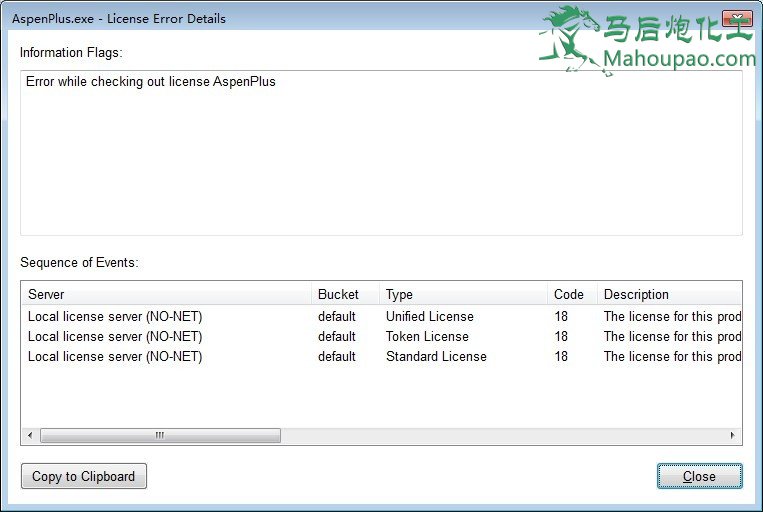The height and width of the screenshot is (512, 763).
Task: Click Local license server in Unified License row
Action: coord(115,316)
